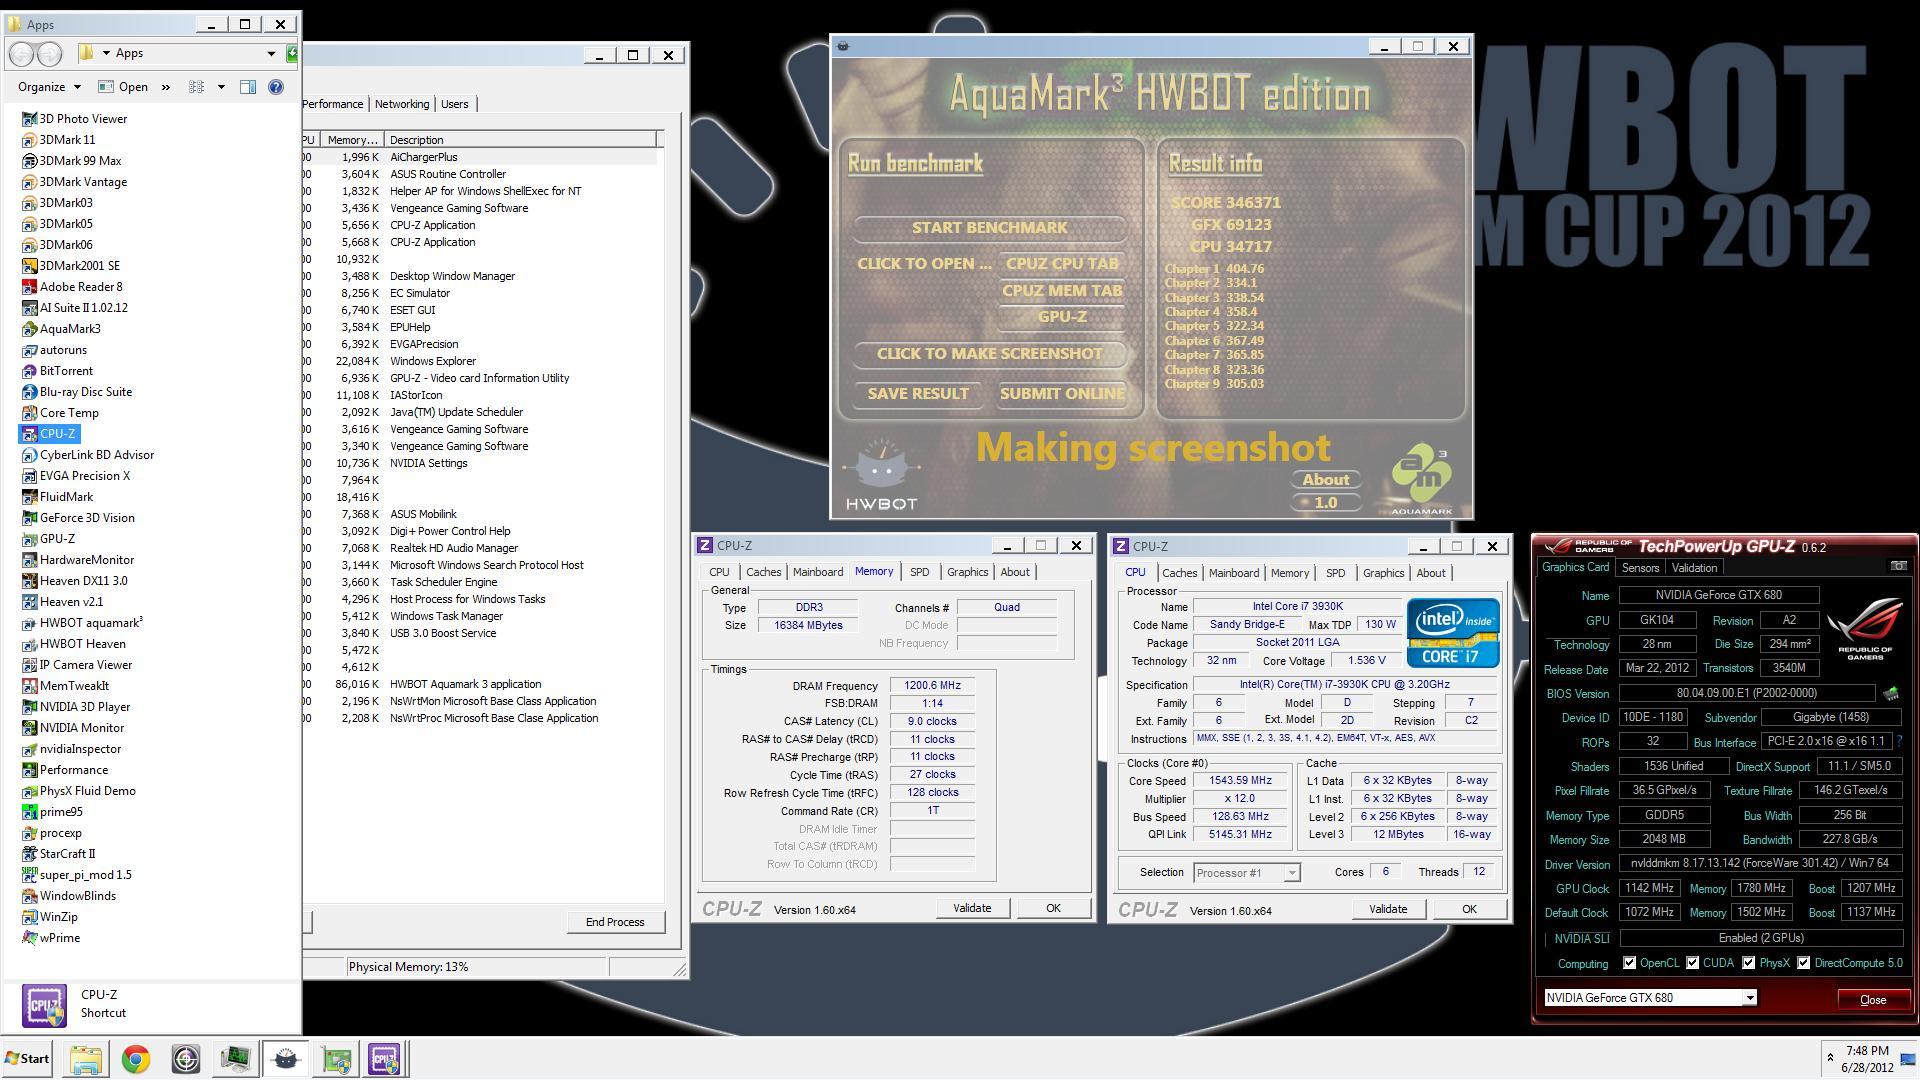The image size is (1920, 1080).
Task: Click the Windows Start button
Action: [x=27, y=1059]
